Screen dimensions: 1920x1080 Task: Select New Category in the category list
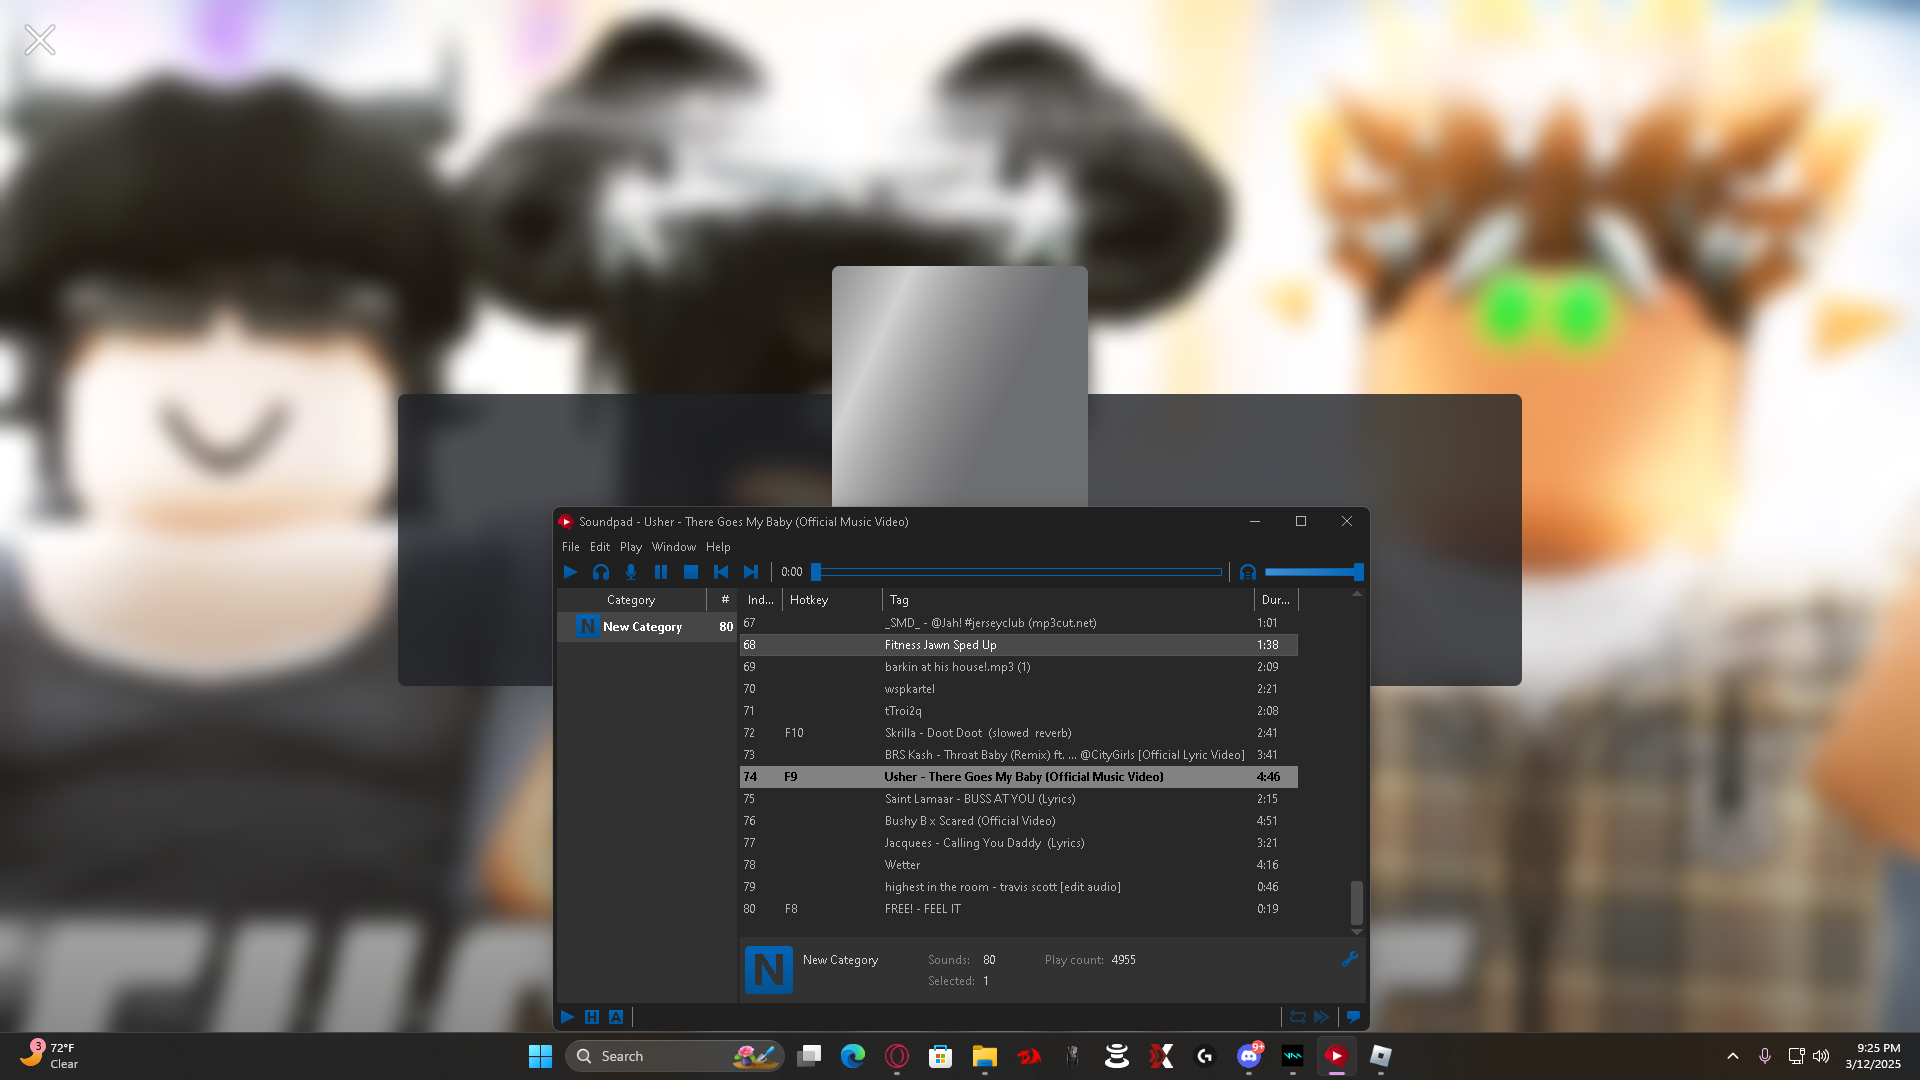click(647, 627)
